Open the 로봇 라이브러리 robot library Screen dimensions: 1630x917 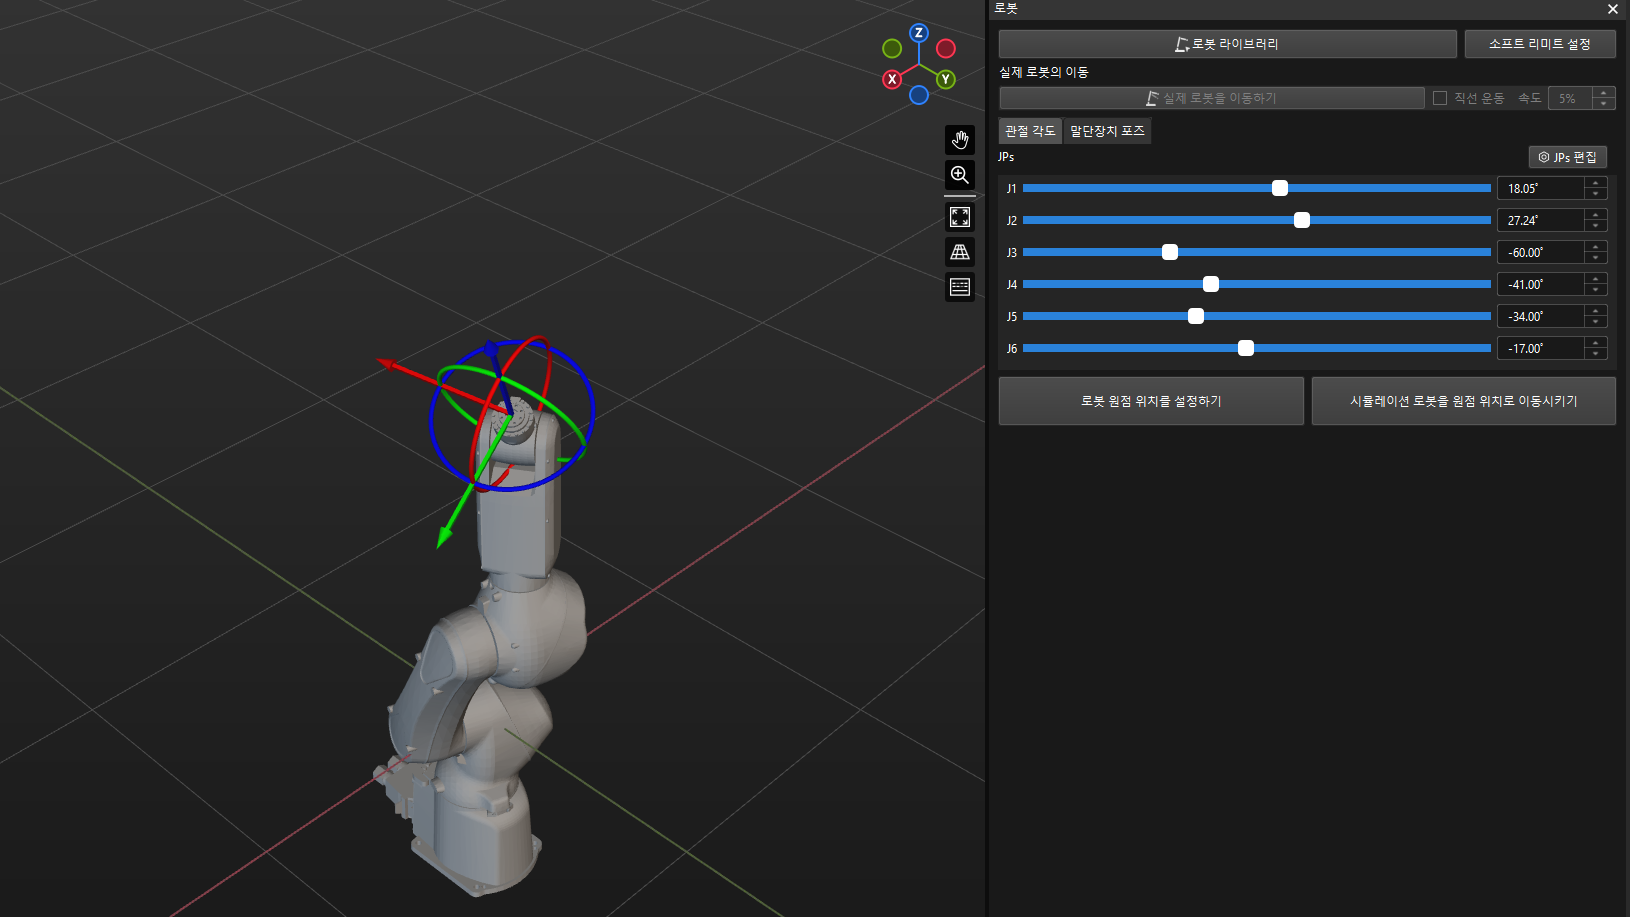pos(1227,44)
